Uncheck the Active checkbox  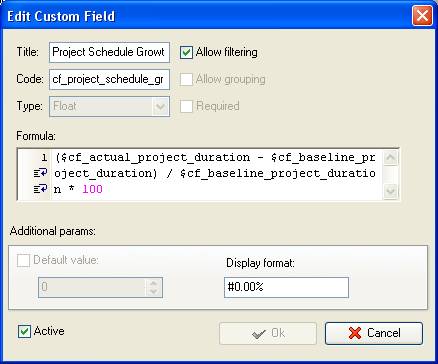click(x=24, y=332)
